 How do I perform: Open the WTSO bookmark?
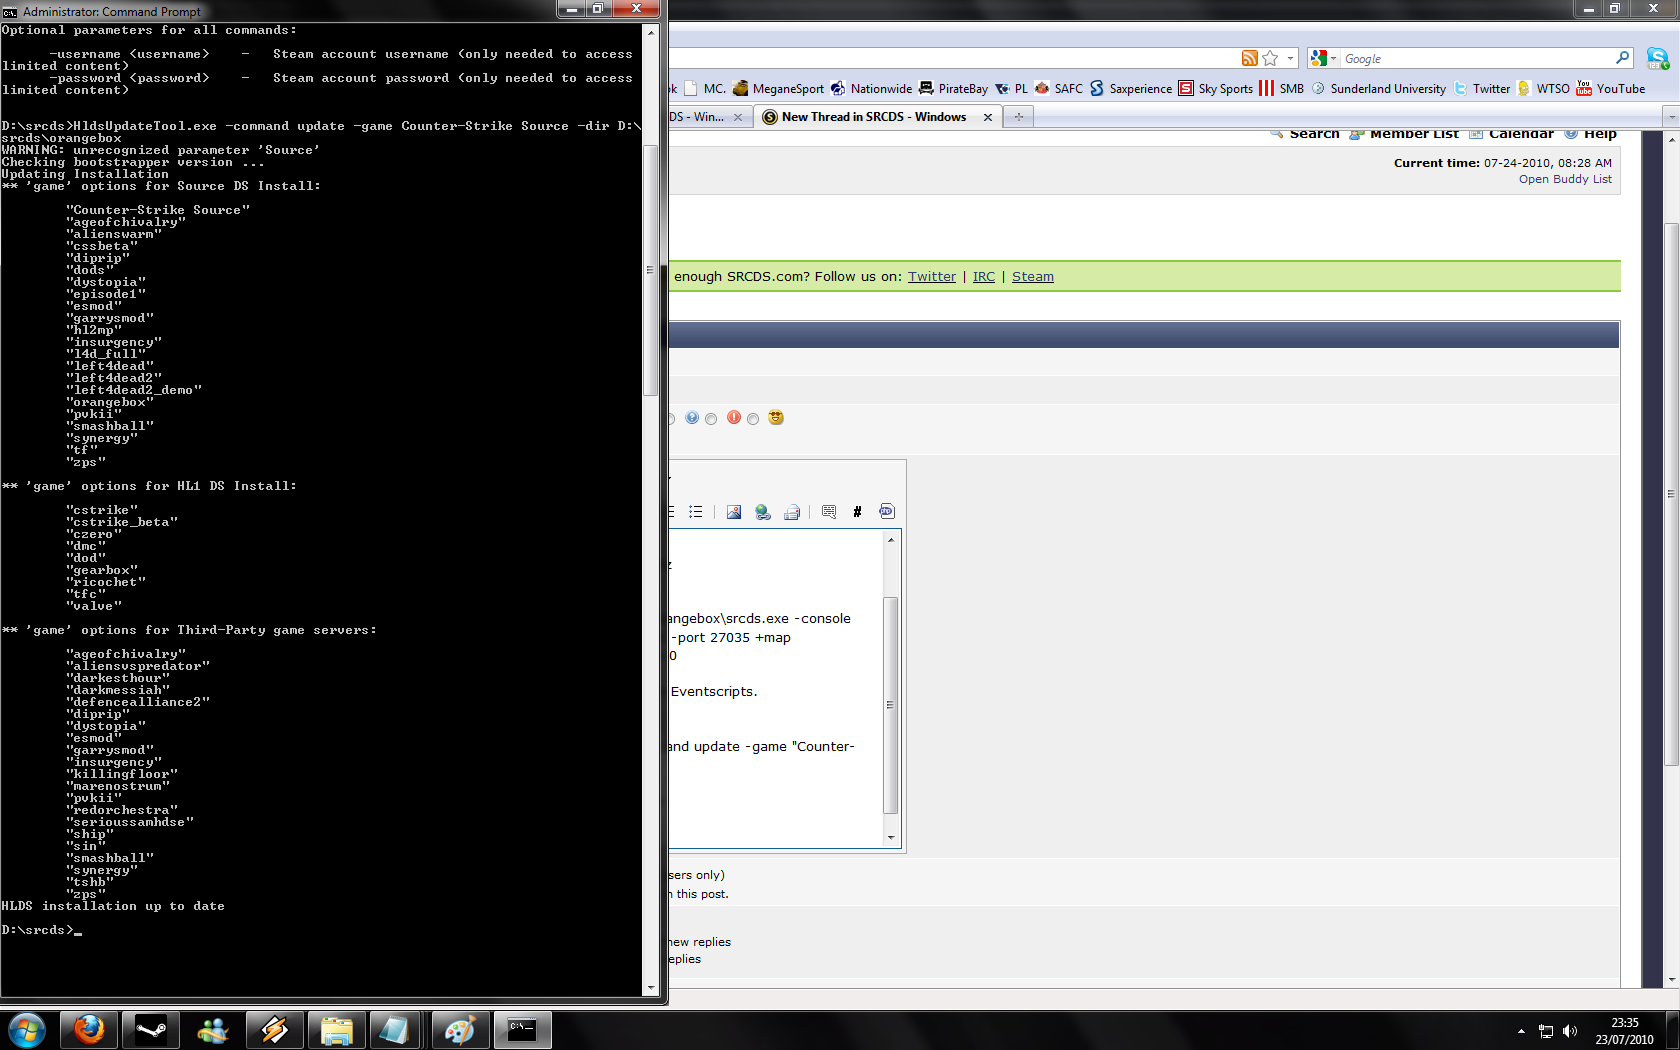[x=1543, y=88]
